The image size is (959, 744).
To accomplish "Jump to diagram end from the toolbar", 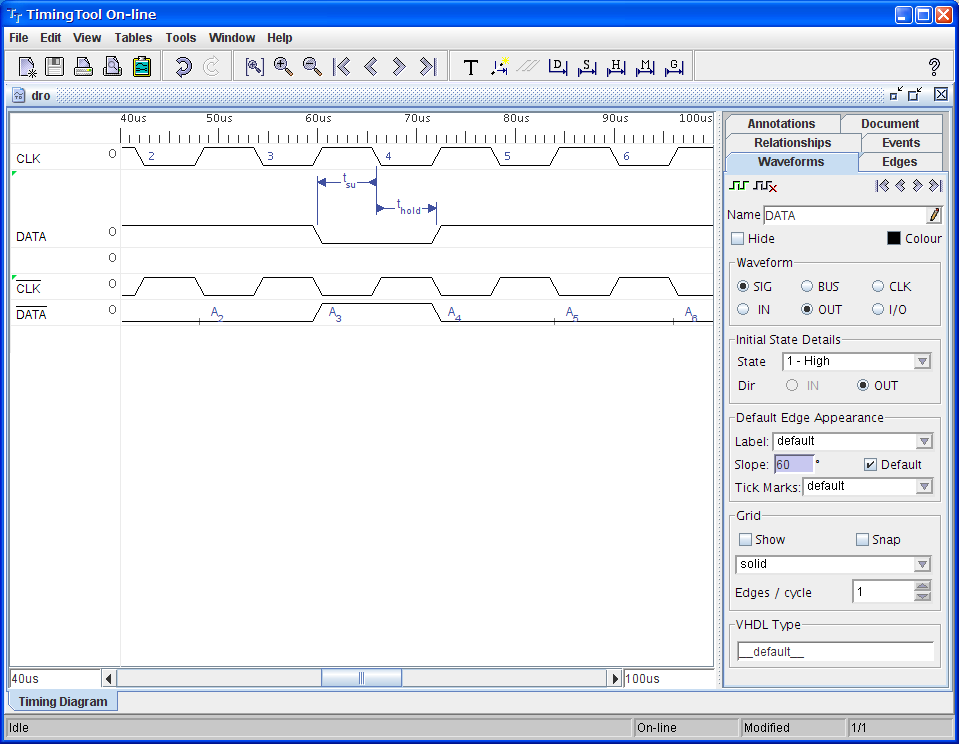I will tap(428, 67).
